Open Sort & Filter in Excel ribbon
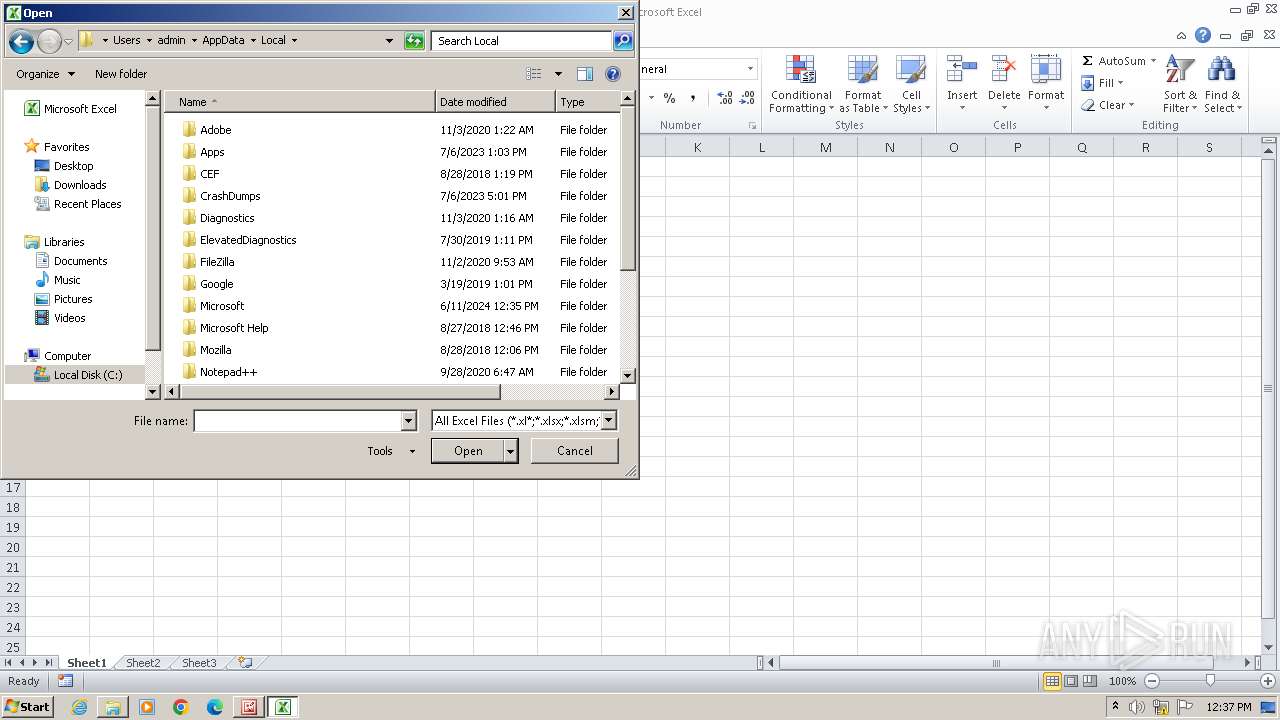This screenshot has width=1280, height=720. pyautogui.click(x=1180, y=85)
